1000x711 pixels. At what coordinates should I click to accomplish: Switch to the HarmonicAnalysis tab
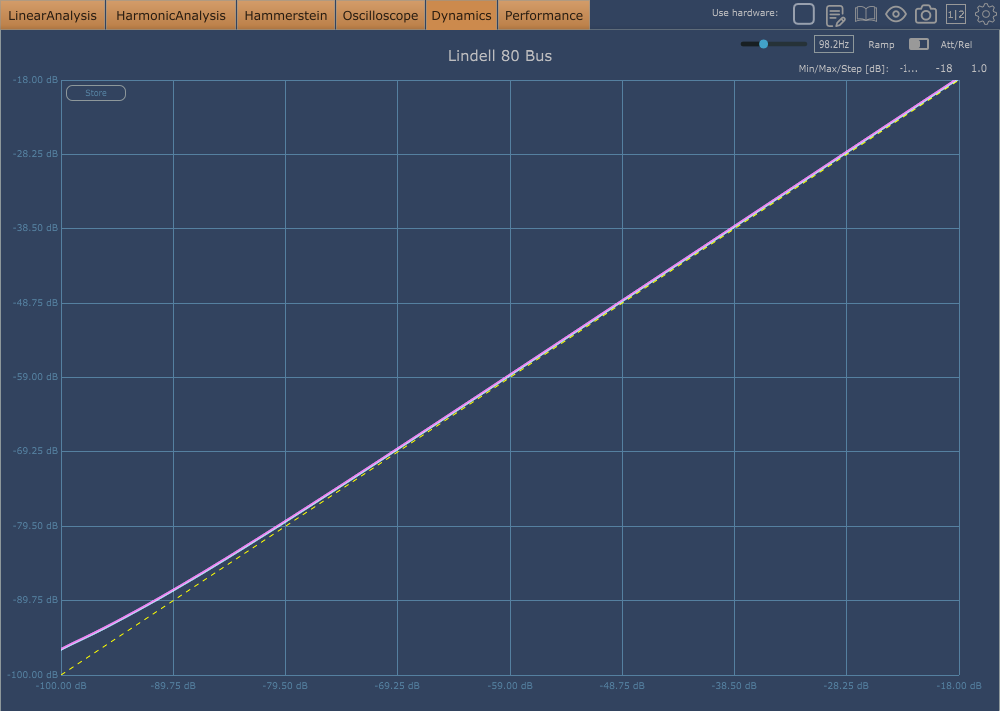click(171, 15)
